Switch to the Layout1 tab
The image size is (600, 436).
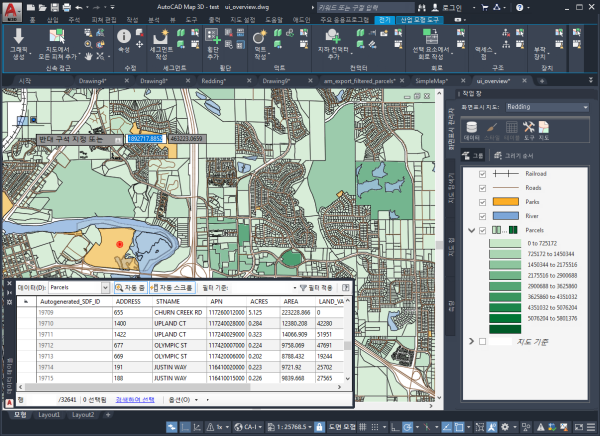tap(49, 414)
